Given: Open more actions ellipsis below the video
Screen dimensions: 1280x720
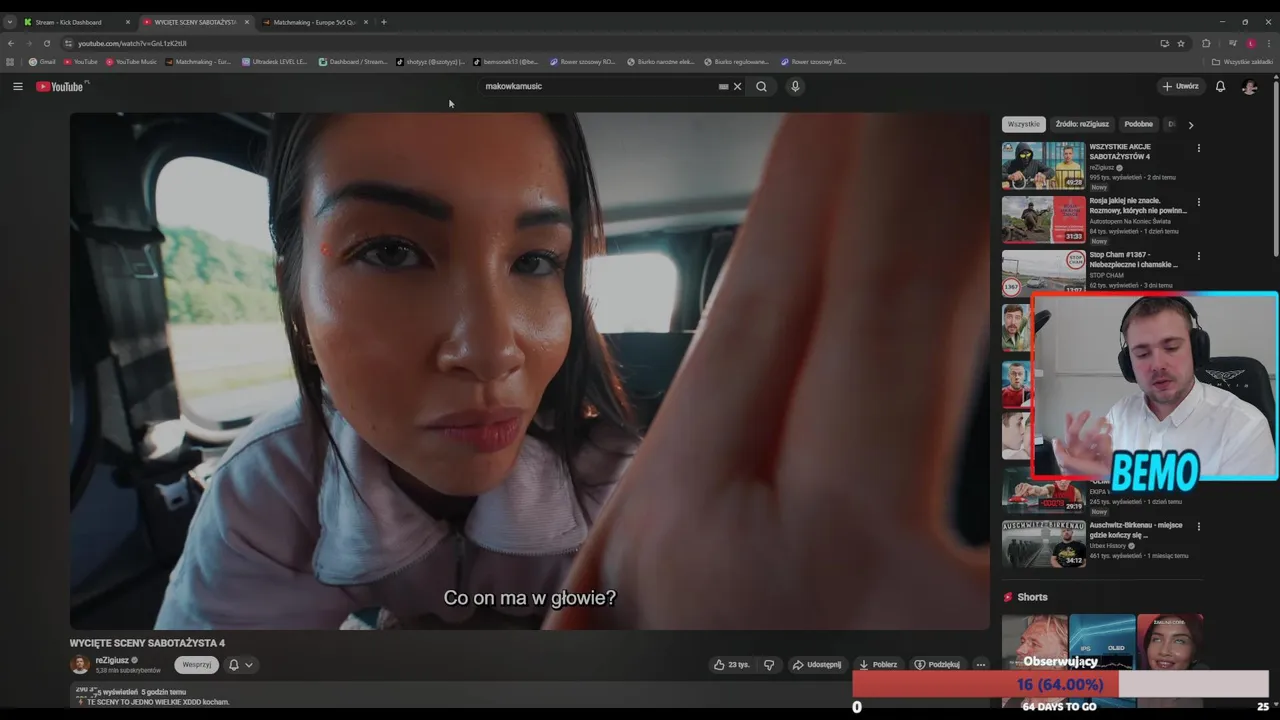Looking at the screenshot, I should click(x=981, y=664).
